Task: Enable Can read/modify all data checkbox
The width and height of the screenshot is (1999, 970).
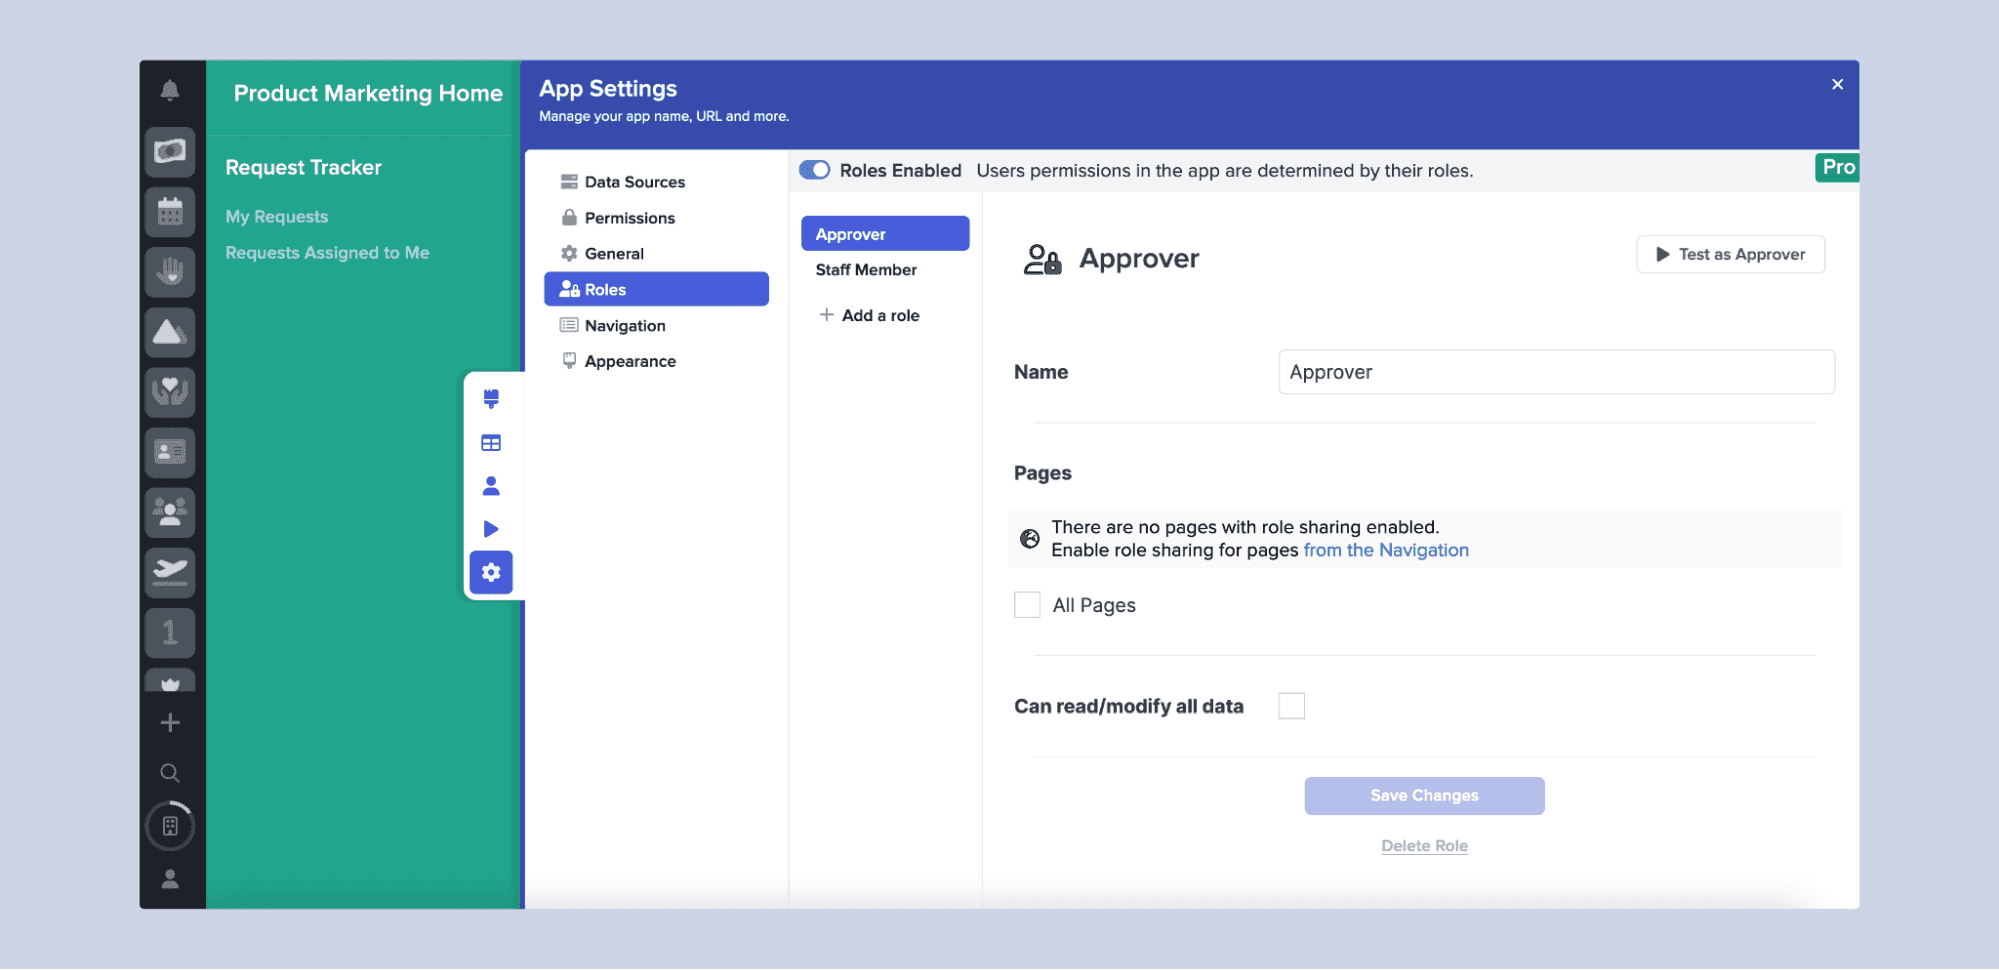Action: pos(1291,706)
